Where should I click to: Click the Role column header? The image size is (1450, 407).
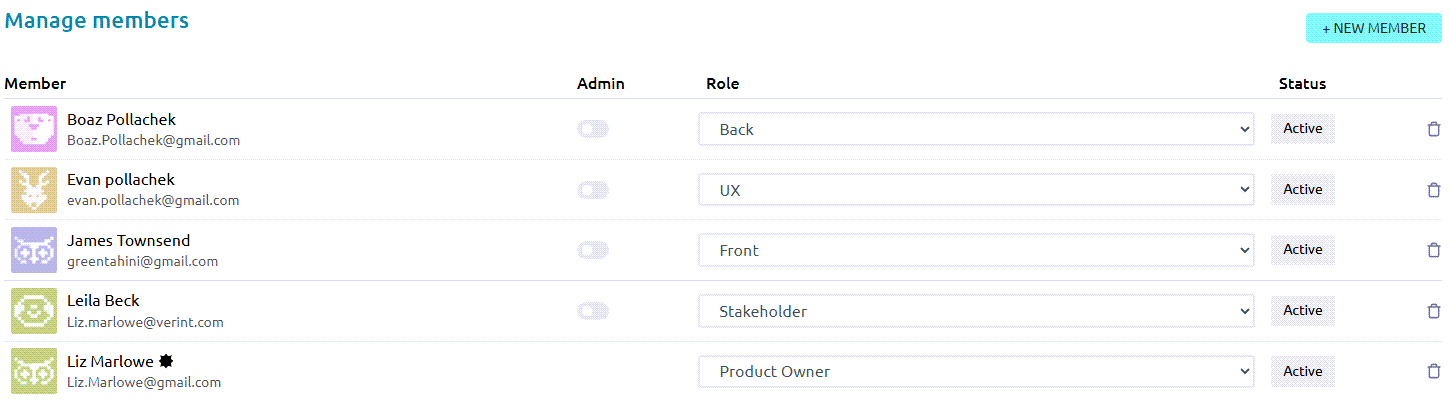[722, 84]
